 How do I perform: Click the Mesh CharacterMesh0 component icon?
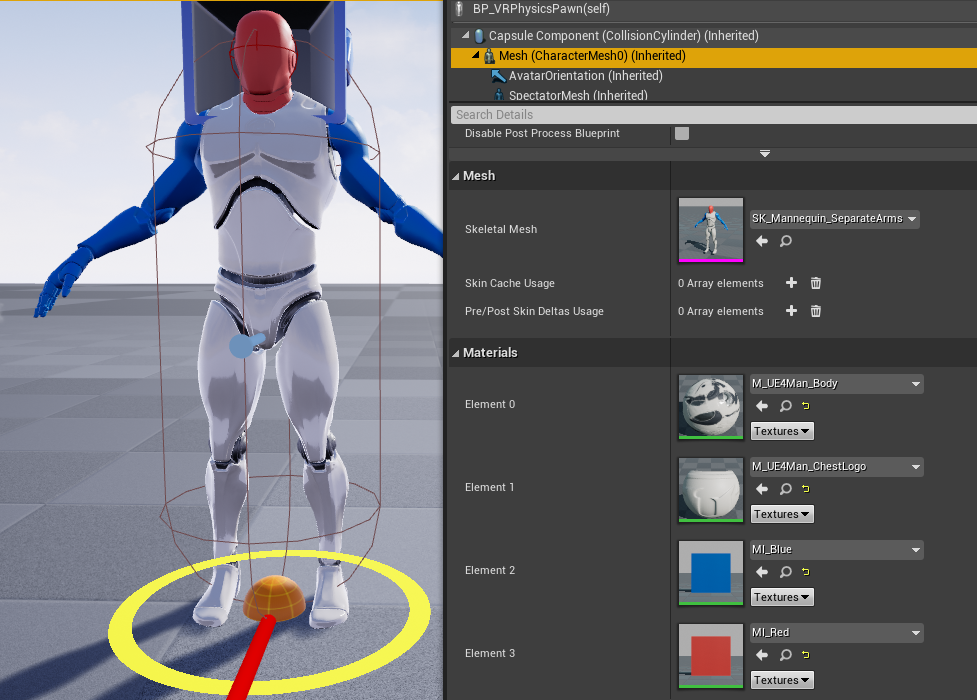(489, 56)
